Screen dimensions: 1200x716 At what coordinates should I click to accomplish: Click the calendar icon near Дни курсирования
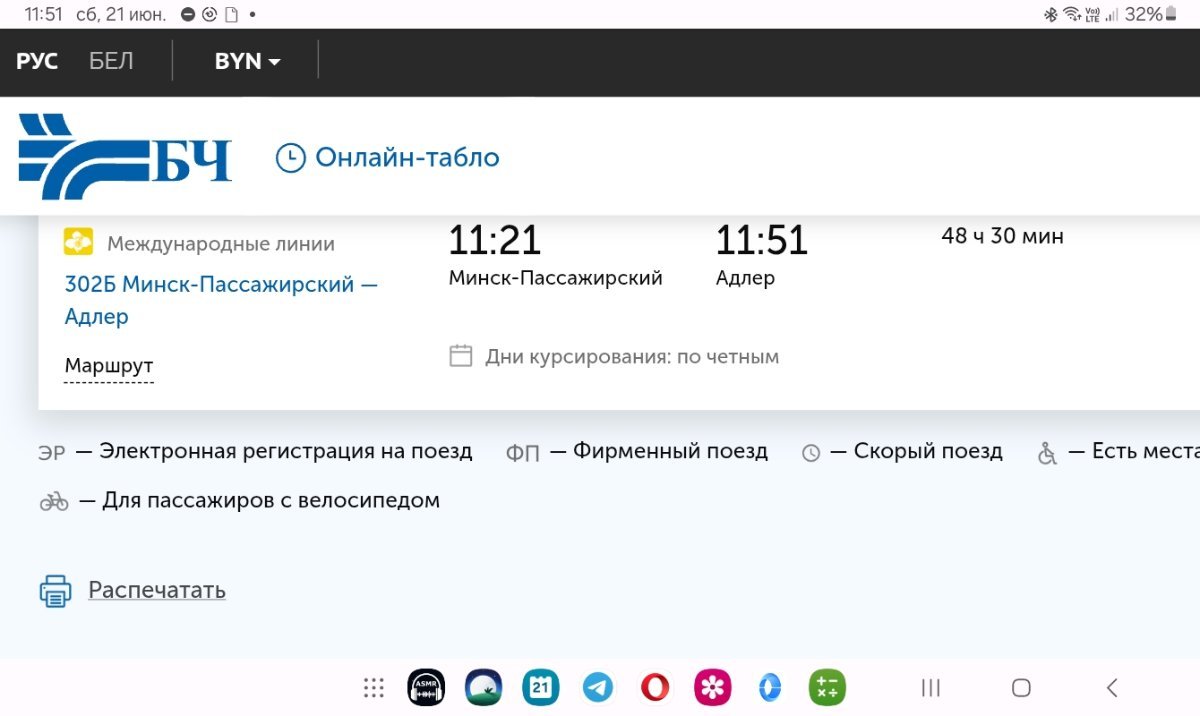point(460,356)
